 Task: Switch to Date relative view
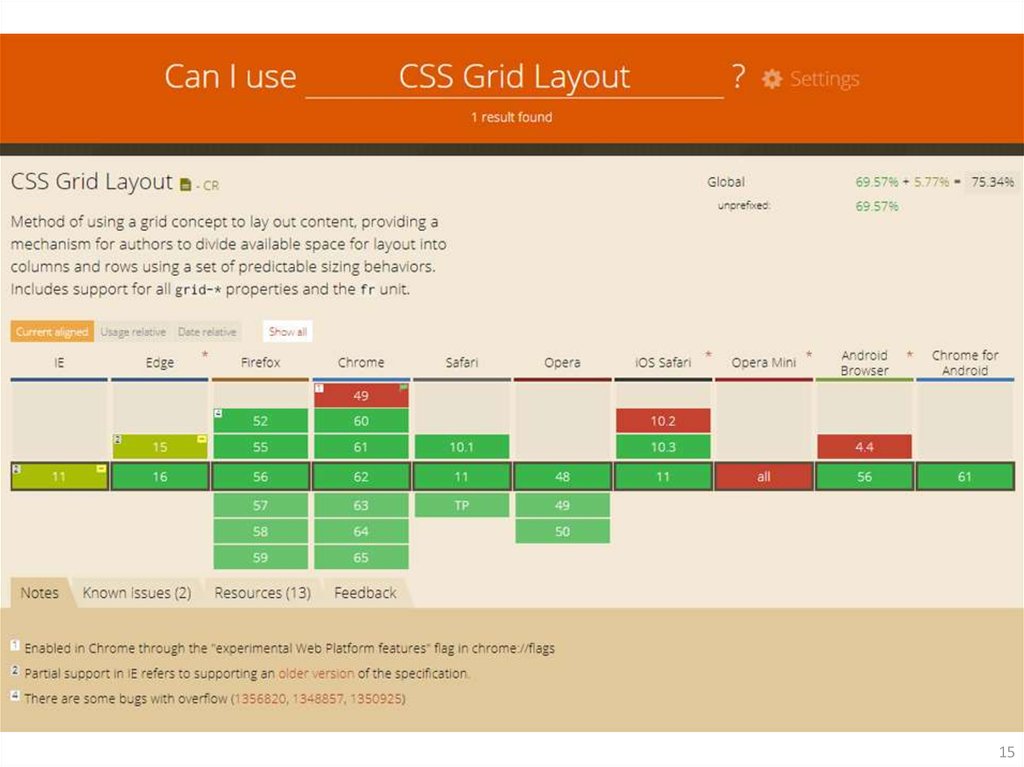[207, 332]
